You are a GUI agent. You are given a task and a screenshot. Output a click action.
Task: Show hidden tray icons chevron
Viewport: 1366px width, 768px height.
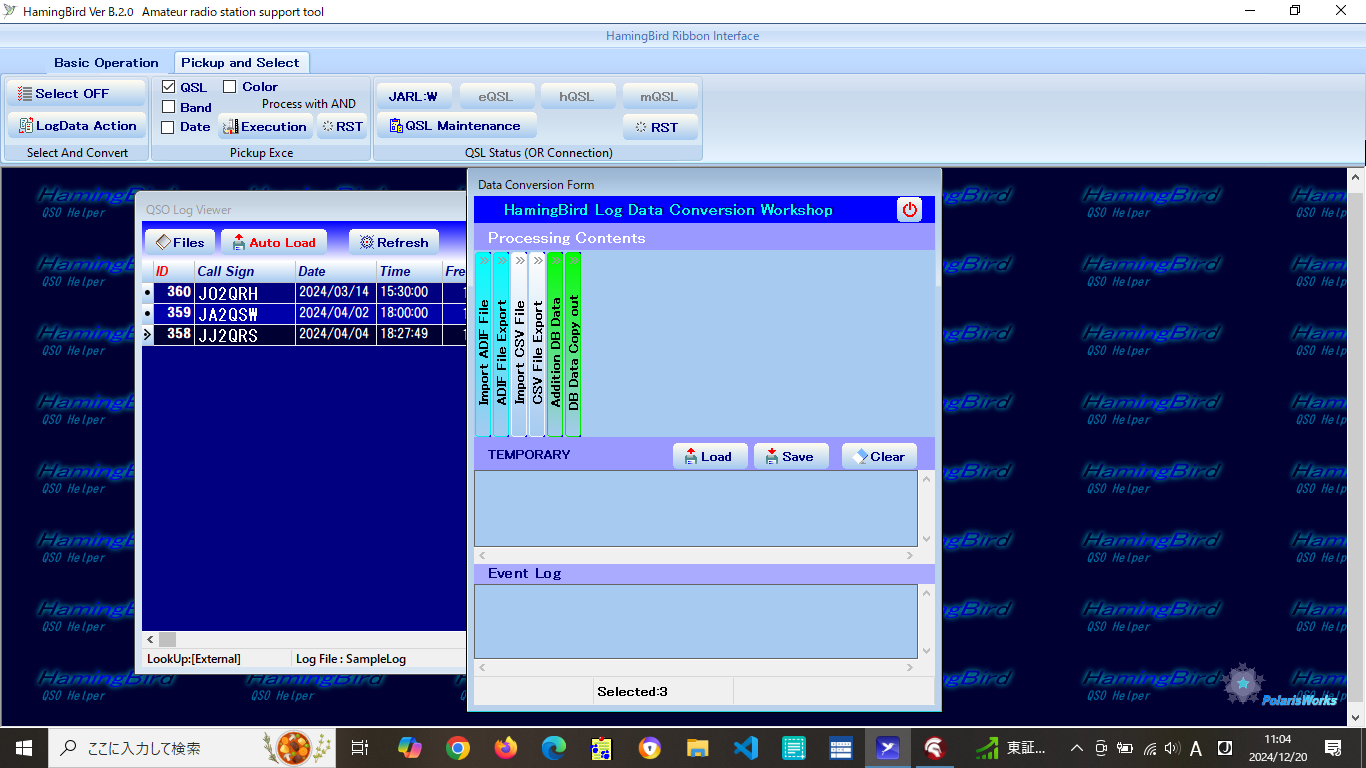coord(1077,748)
